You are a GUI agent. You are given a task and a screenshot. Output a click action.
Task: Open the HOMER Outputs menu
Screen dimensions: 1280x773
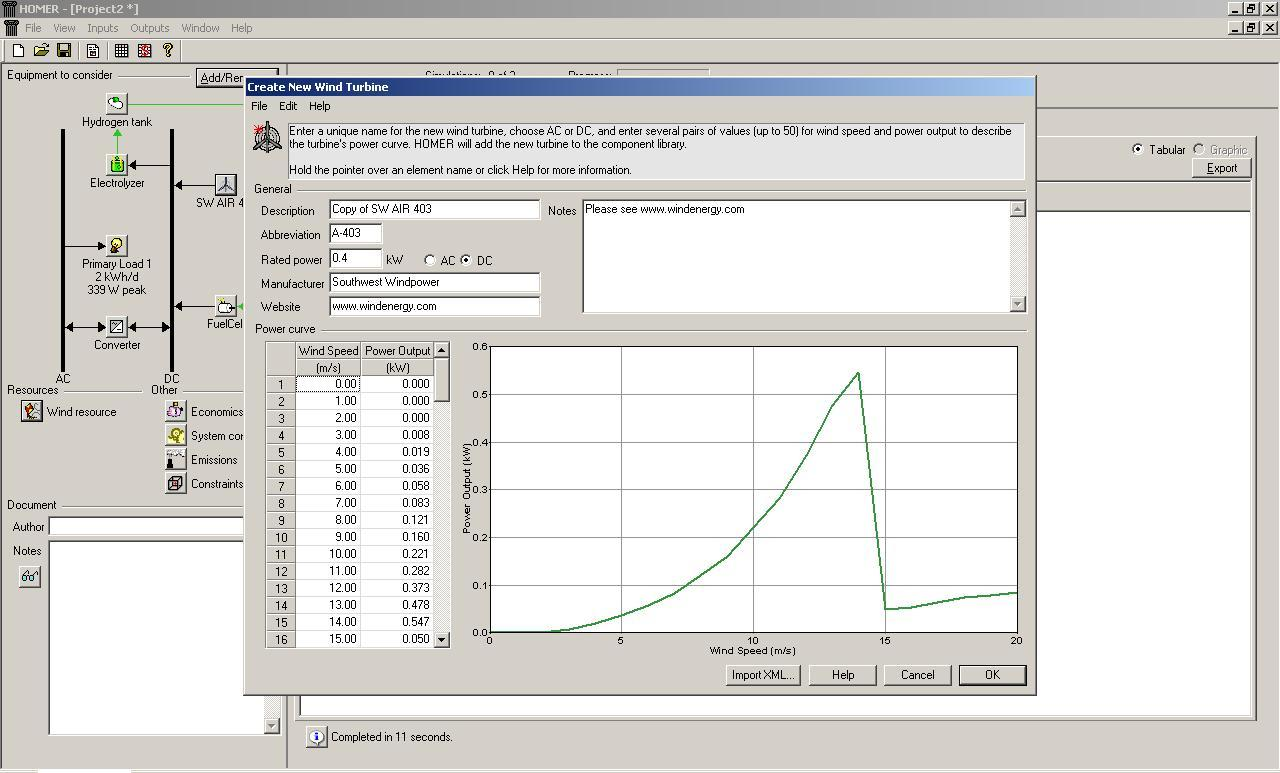[149, 28]
